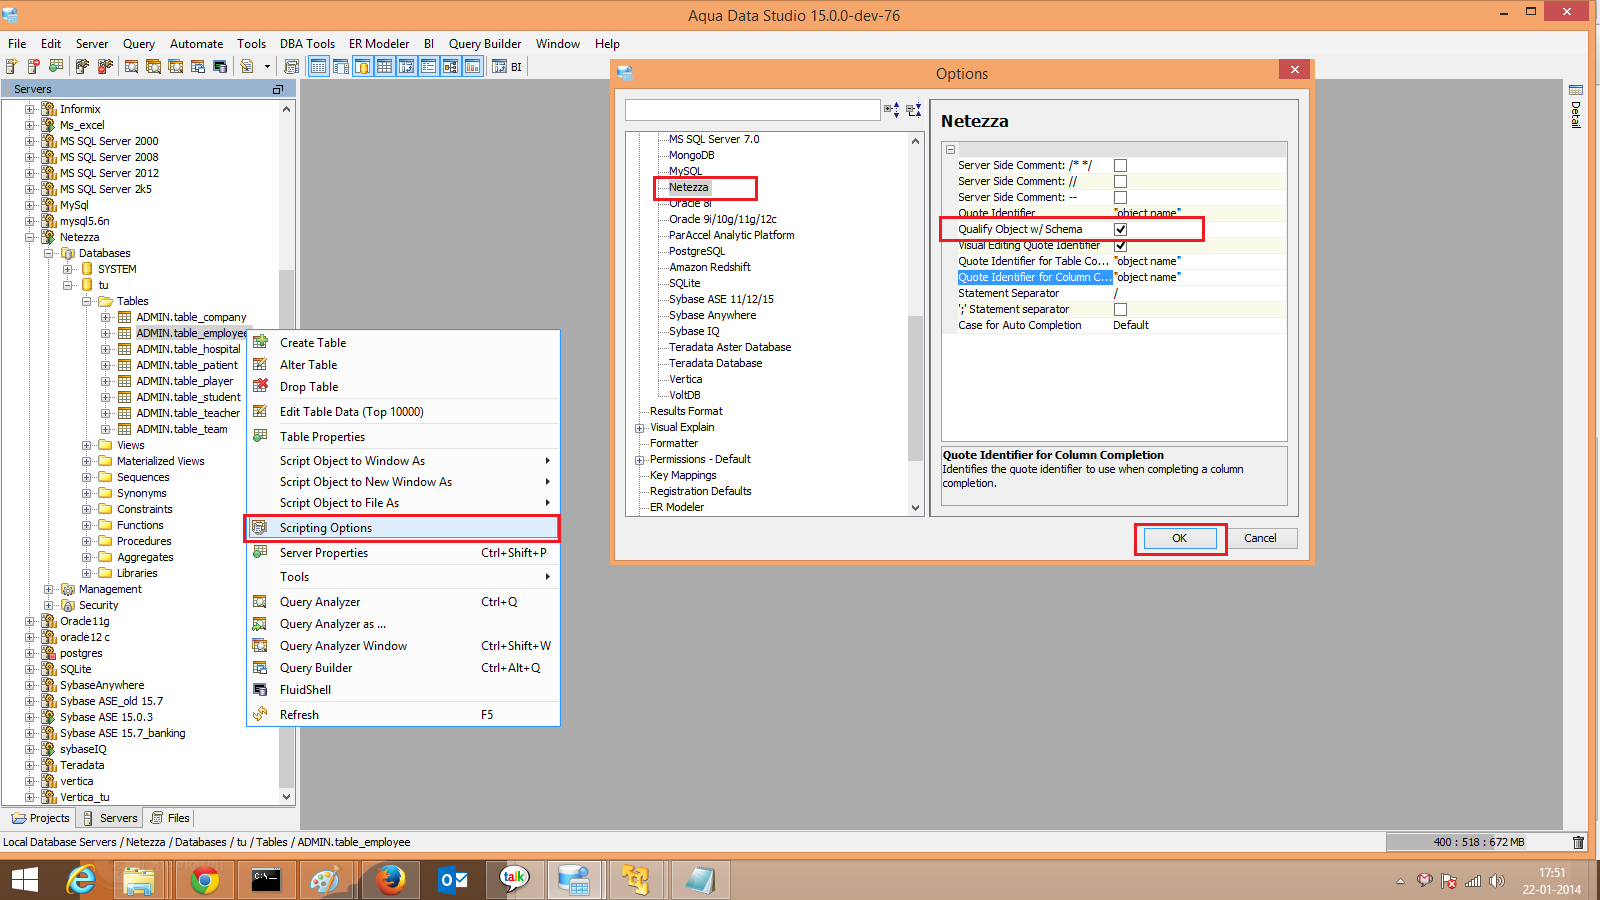Select Amazon Redshift in the Options tree
The image size is (1600, 900).
point(710,267)
